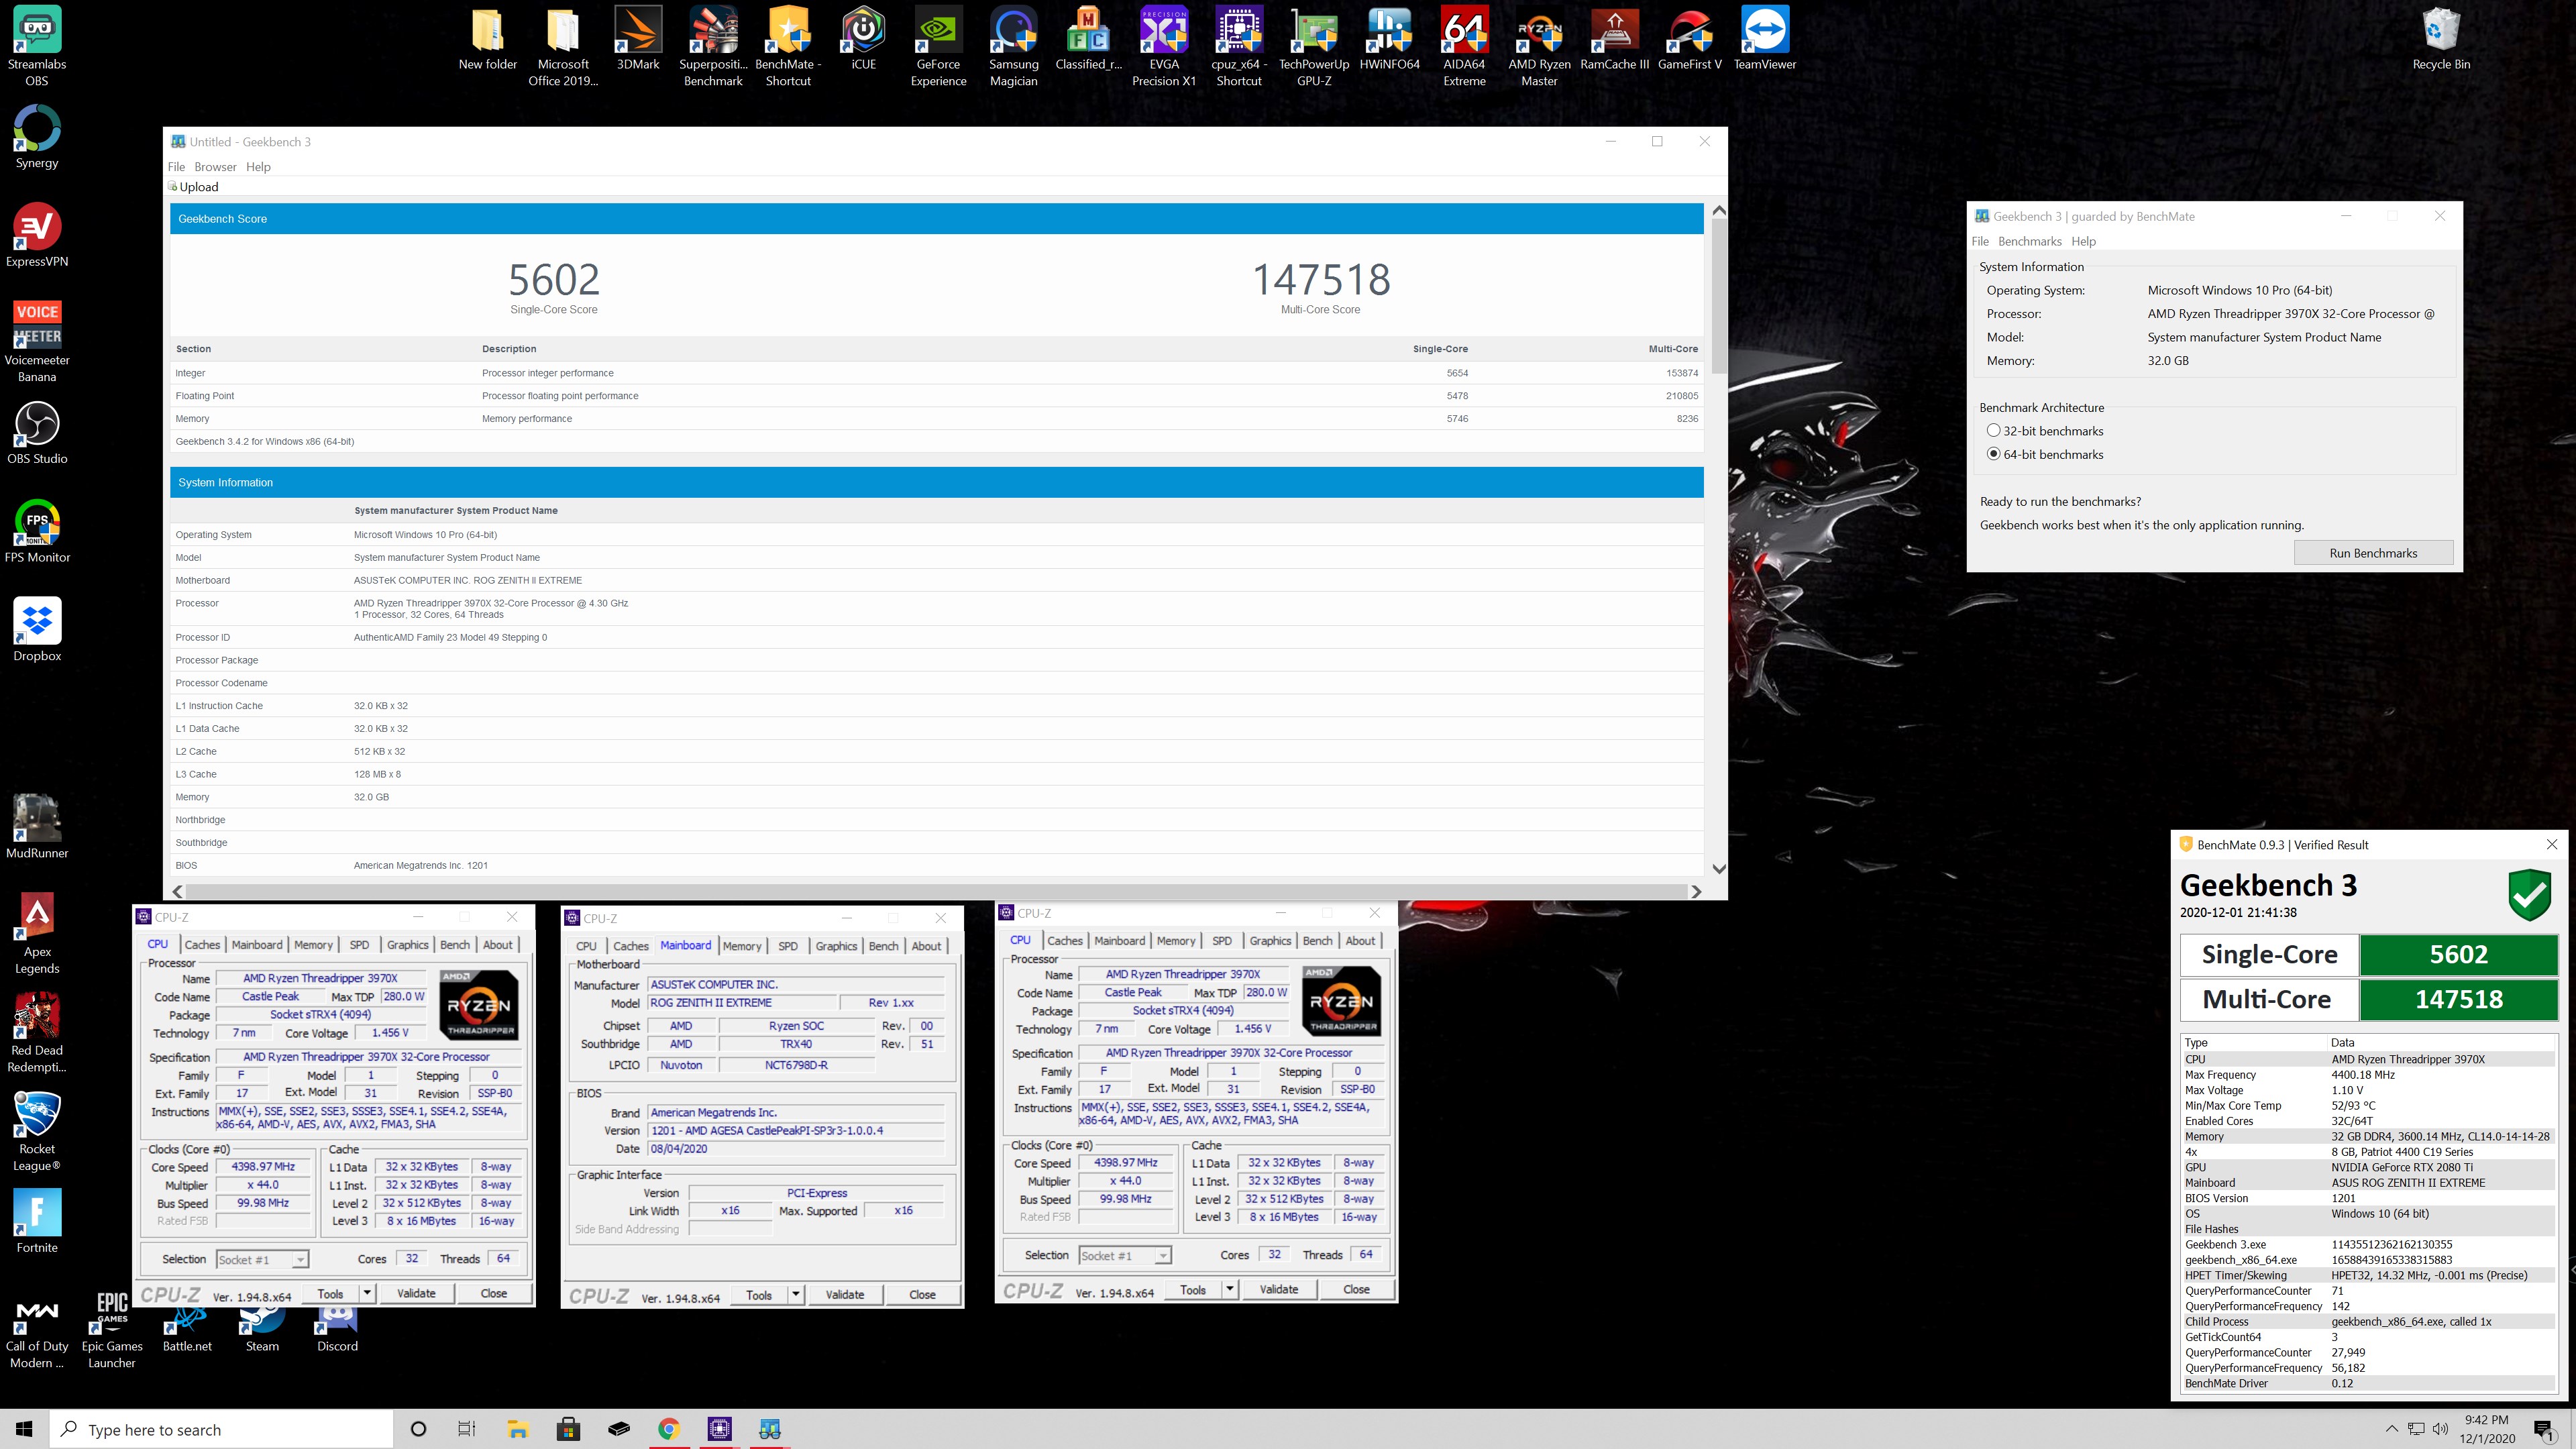Image resolution: width=2576 pixels, height=1449 pixels.
Task: Open the Cortana circle on taskbar
Action: (x=418, y=1429)
